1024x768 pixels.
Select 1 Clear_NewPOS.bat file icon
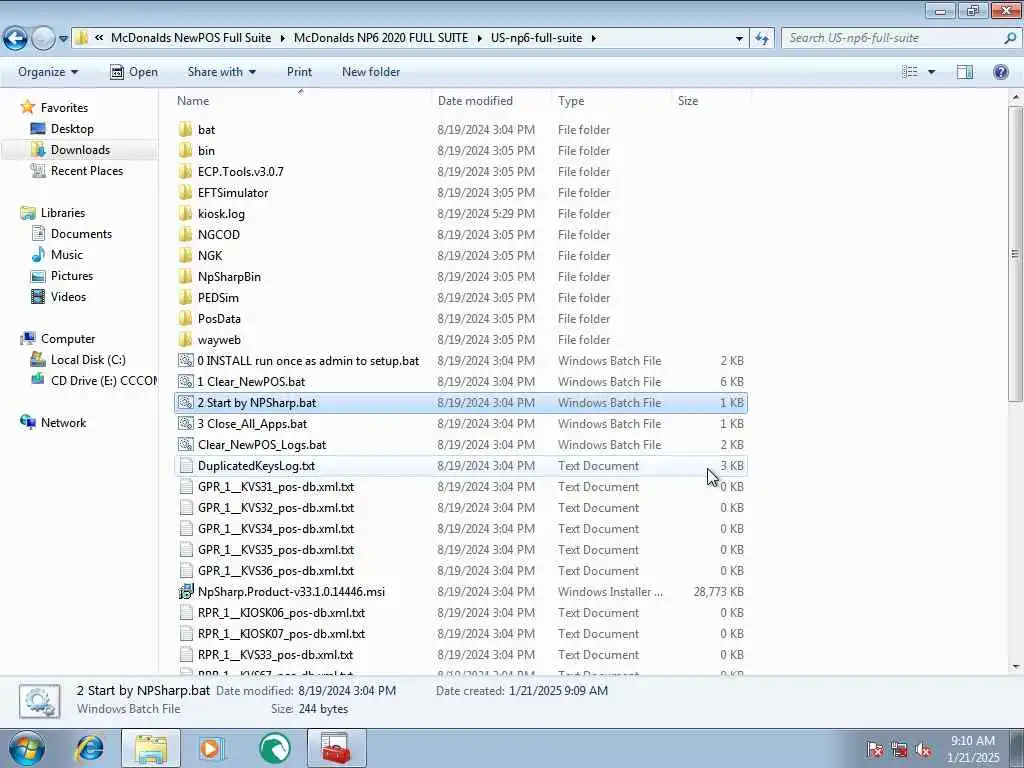point(185,381)
